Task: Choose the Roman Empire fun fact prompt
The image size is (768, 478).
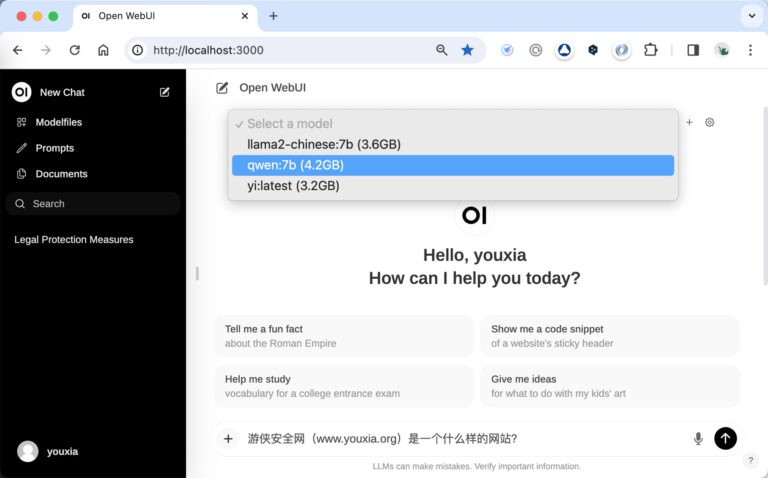Action: coord(344,336)
